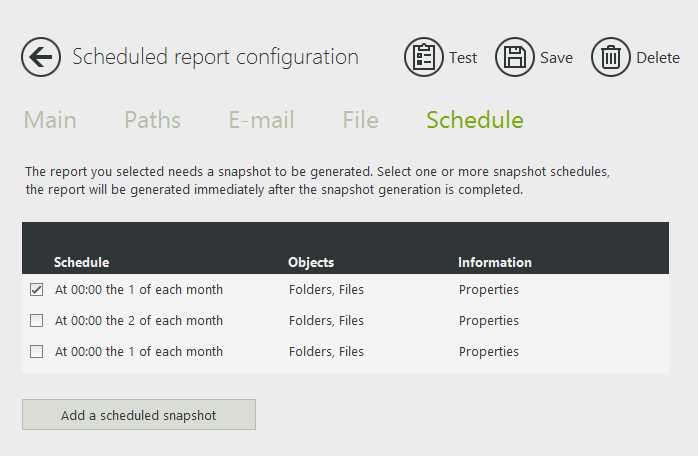
Task: Click the Save floppy disk icon
Action: (x=515, y=57)
